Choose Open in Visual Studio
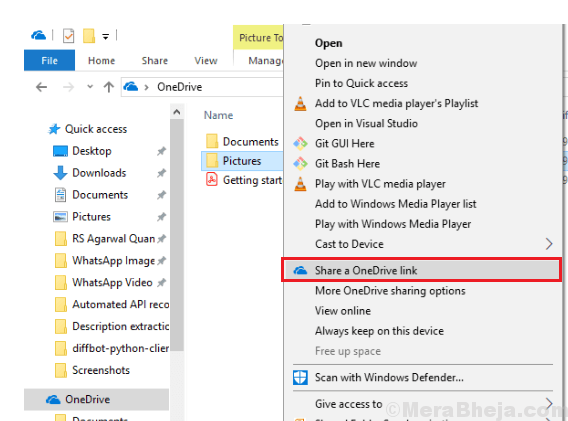 (x=366, y=124)
